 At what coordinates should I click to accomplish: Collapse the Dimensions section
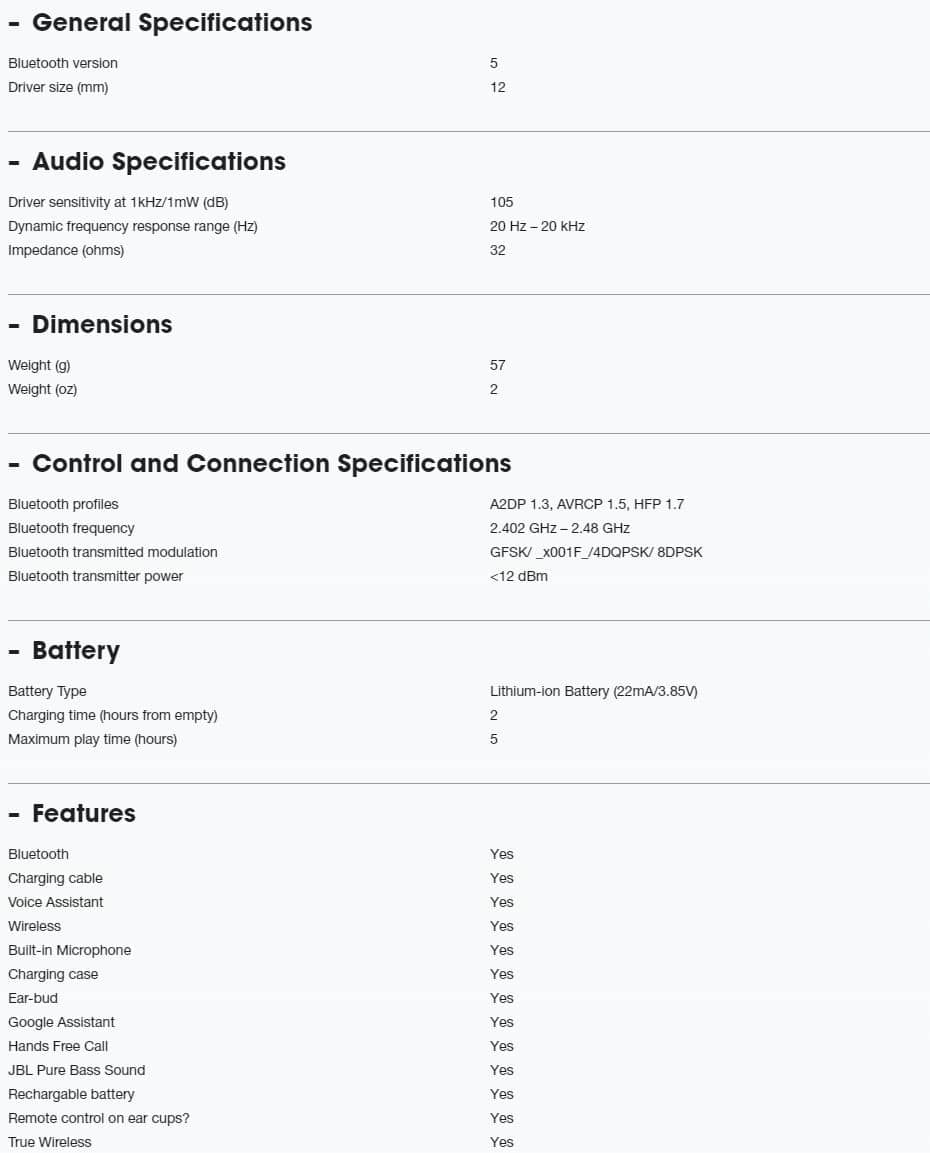pyautogui.click(x=90, y=325)
